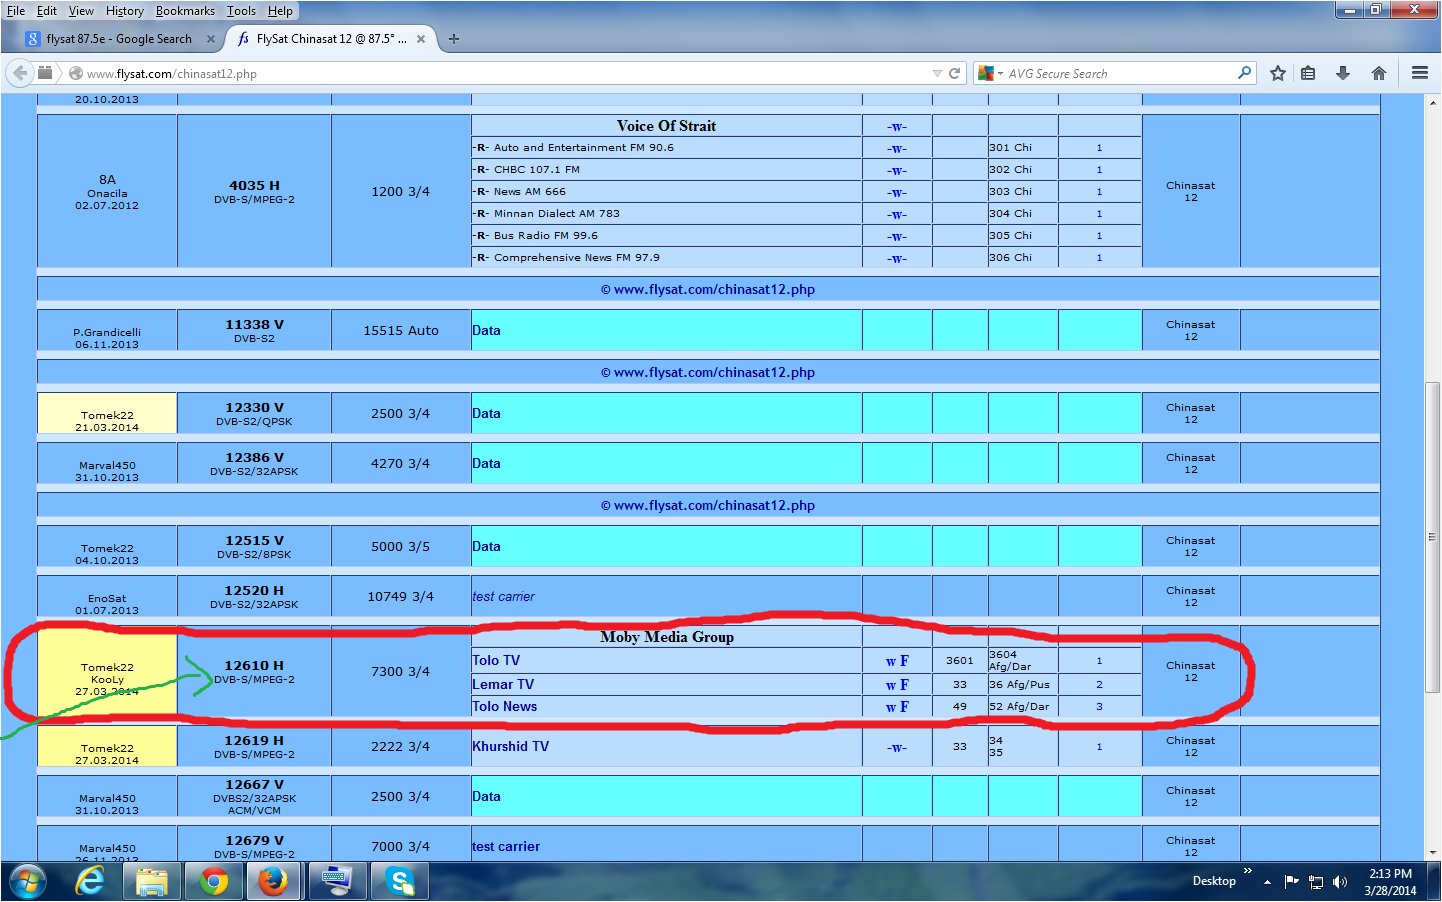The height and width of the screenshot is (902, 1442).
Task: Switch to Firefox in the taskbar
Action: coord(273,882)
